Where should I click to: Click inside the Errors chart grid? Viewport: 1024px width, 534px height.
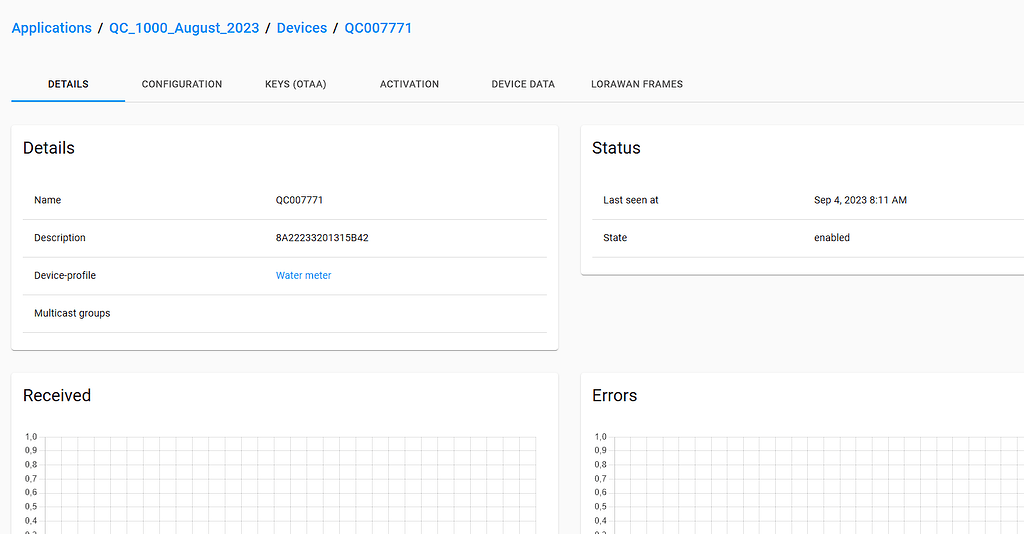tap(818, 485)
